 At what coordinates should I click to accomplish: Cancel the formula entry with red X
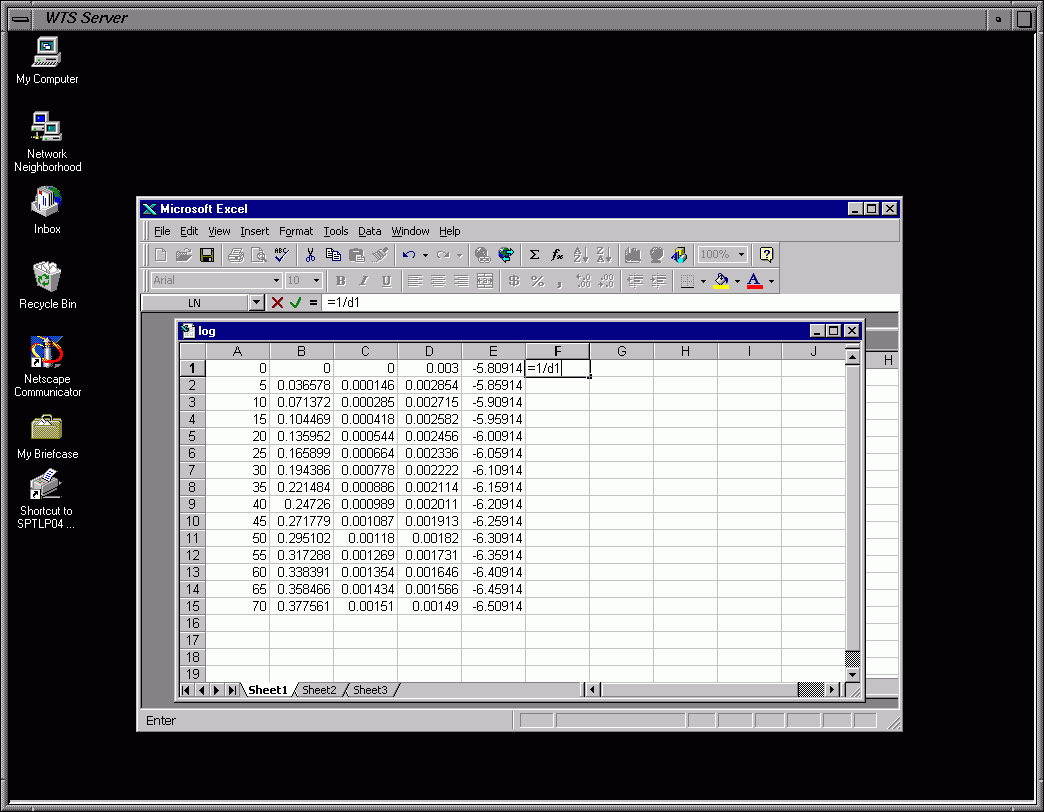(x=277, y=302)
